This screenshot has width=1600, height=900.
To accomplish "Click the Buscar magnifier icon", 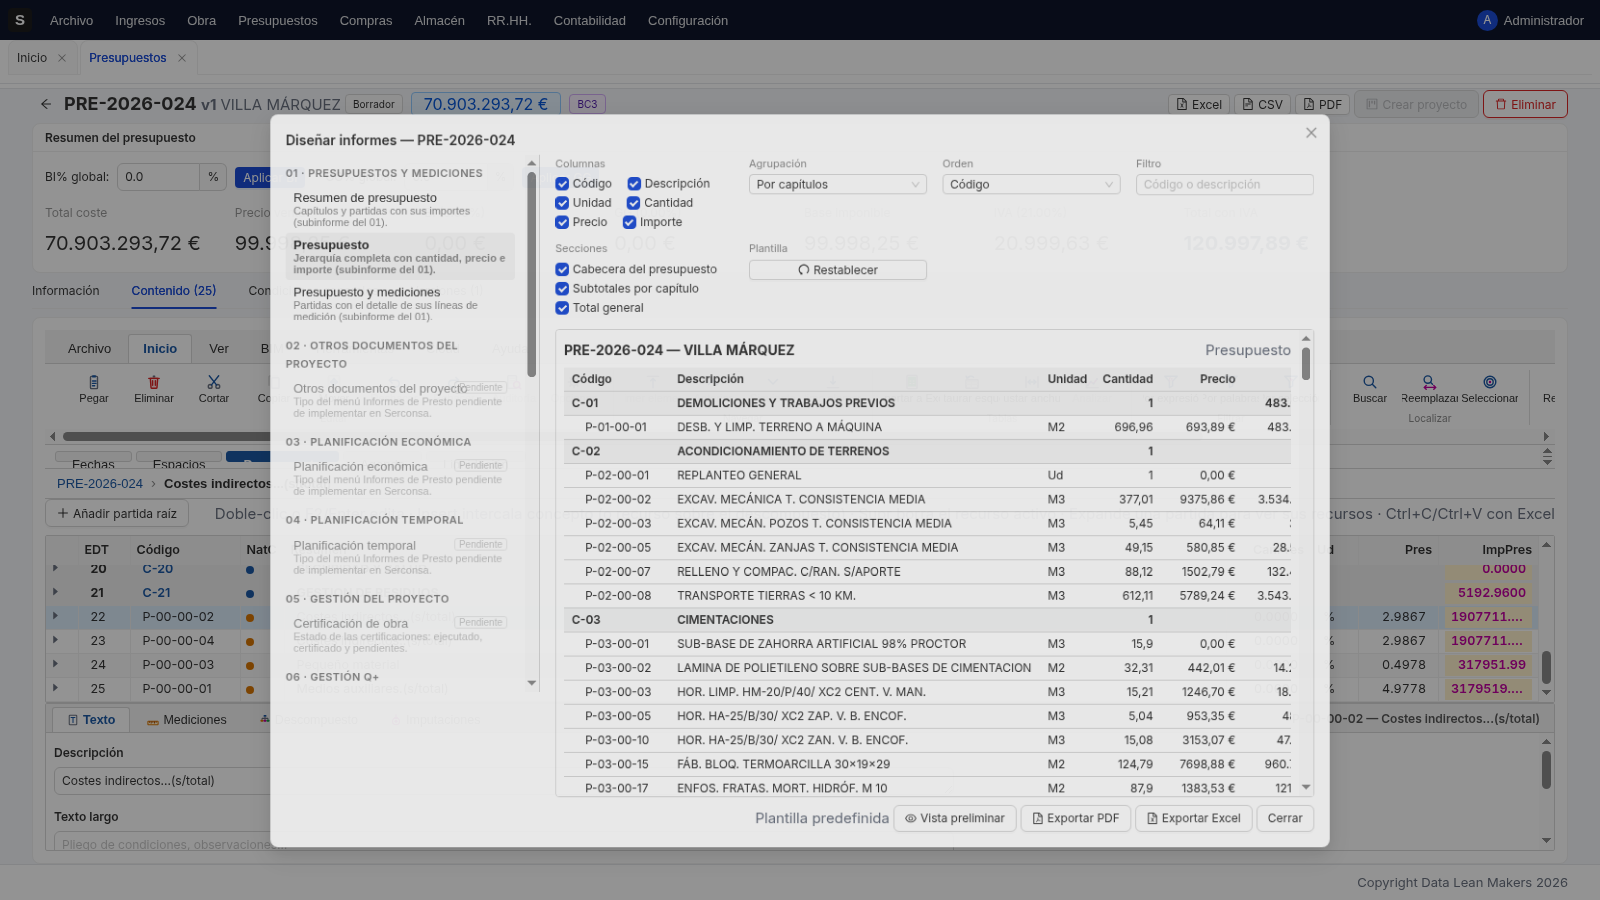I will coord(1370,382).
